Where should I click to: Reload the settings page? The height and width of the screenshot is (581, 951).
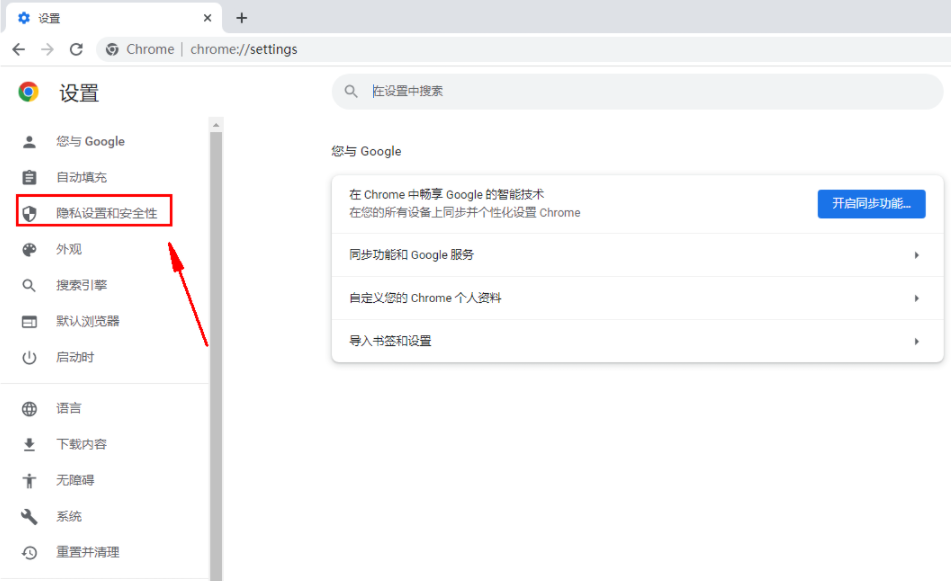[76, 49]
